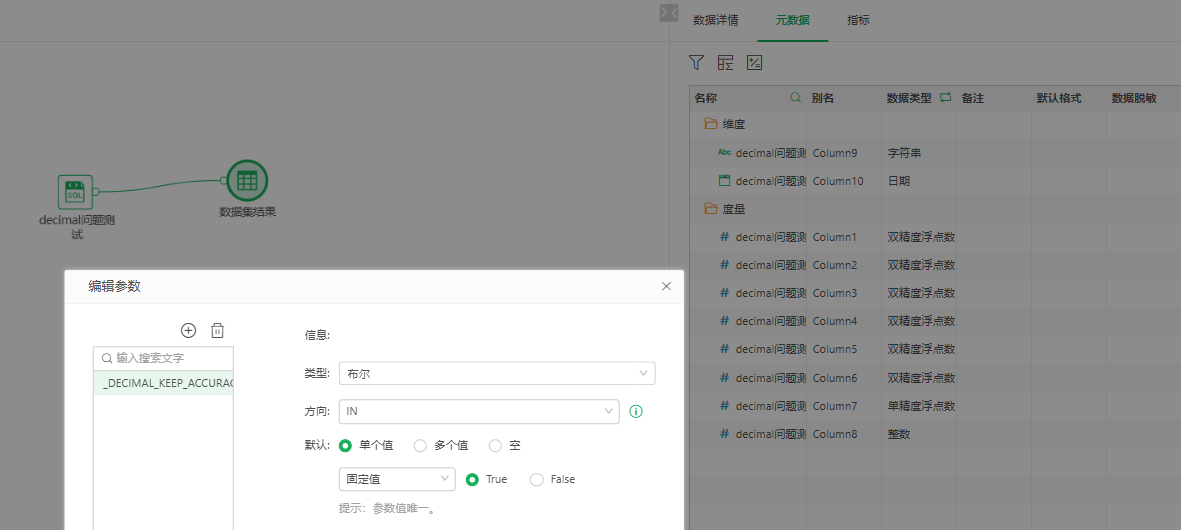Click in the 输入搜索文字 search field
Viewport: 1181px width, 530px height.
point(163,358)
